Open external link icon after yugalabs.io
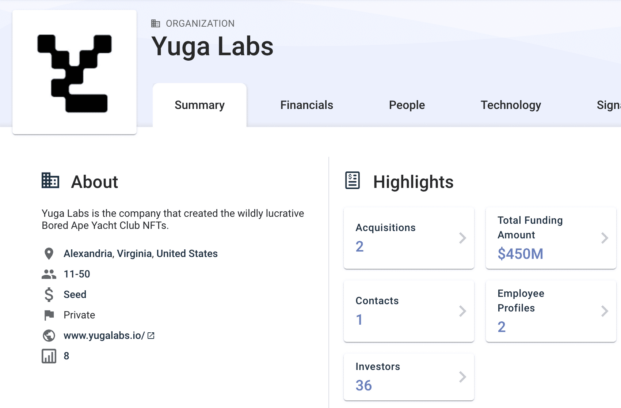The width and height of the screenshot is (621, 408). [x=151, y=336]
